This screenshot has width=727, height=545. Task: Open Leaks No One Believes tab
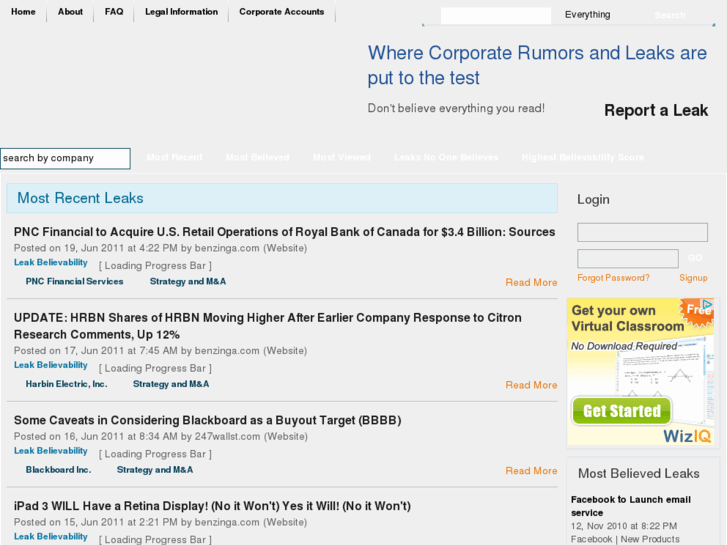click(x=446, y=157)
